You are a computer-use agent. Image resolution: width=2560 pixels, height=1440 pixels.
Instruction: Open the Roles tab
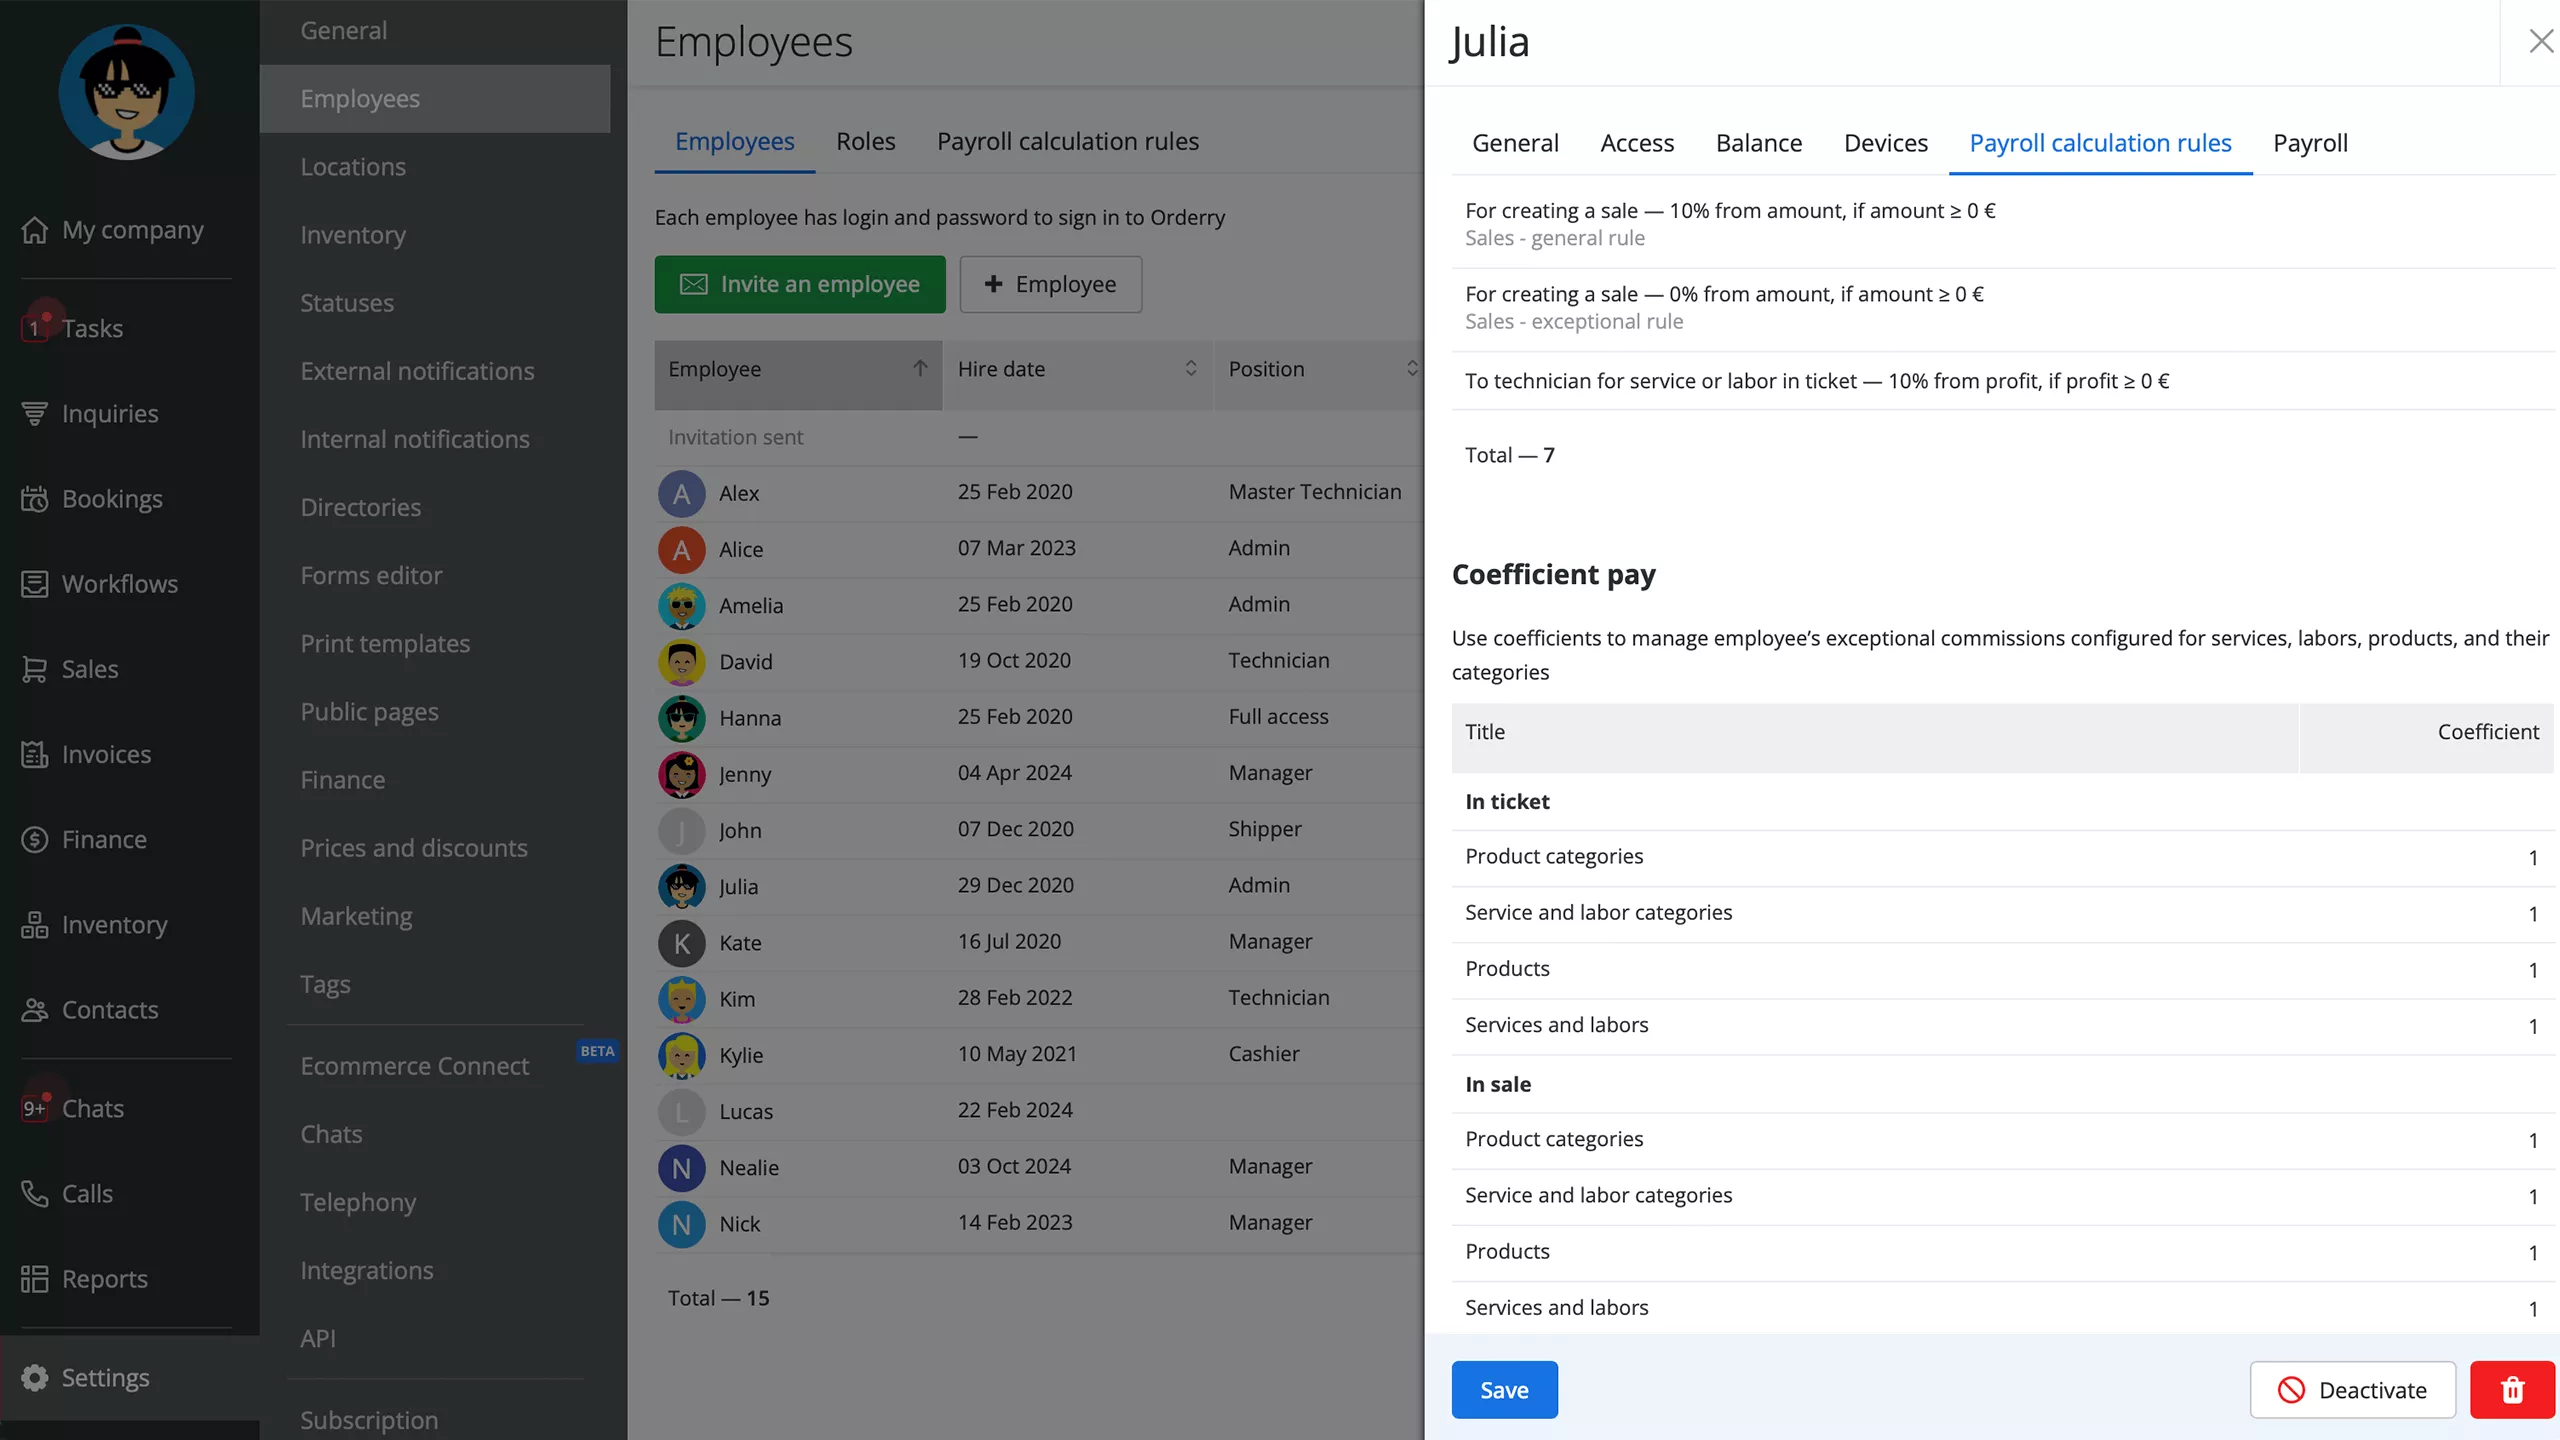[865, 142]
